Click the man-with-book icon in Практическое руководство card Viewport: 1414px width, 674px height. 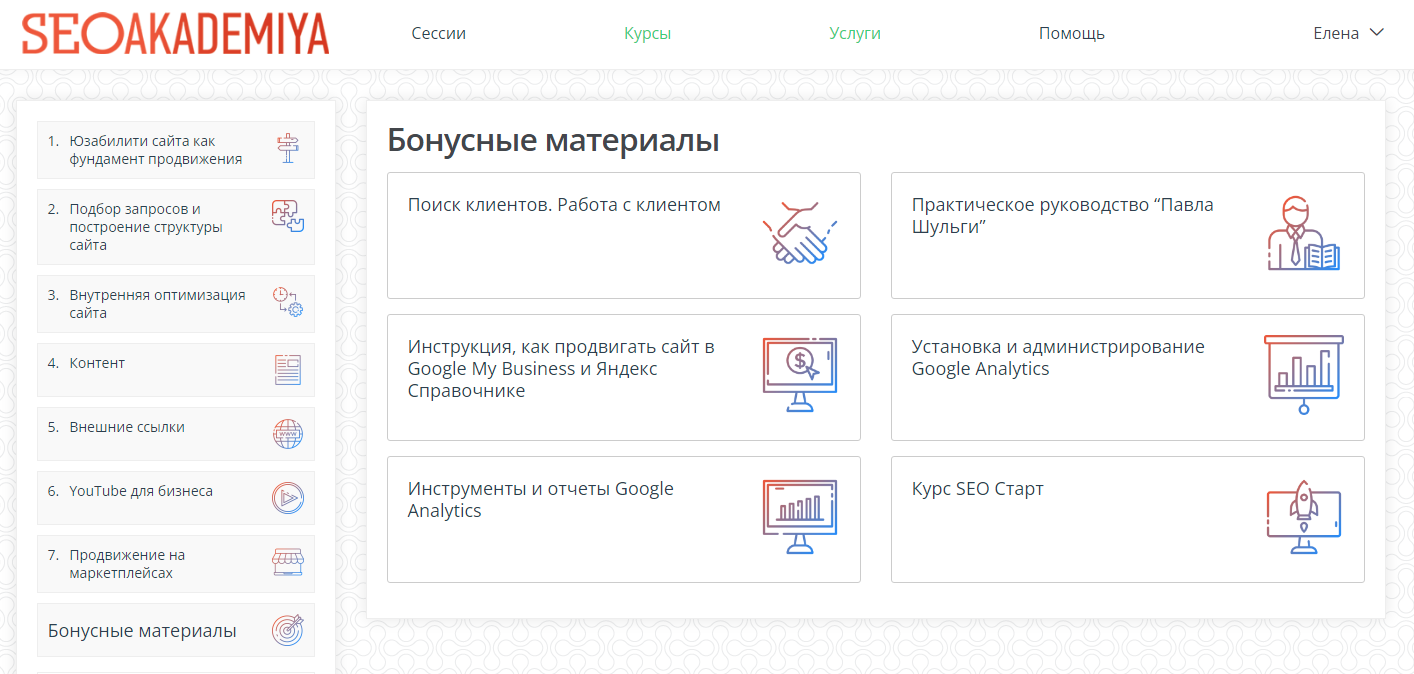tap(1303, 234)
